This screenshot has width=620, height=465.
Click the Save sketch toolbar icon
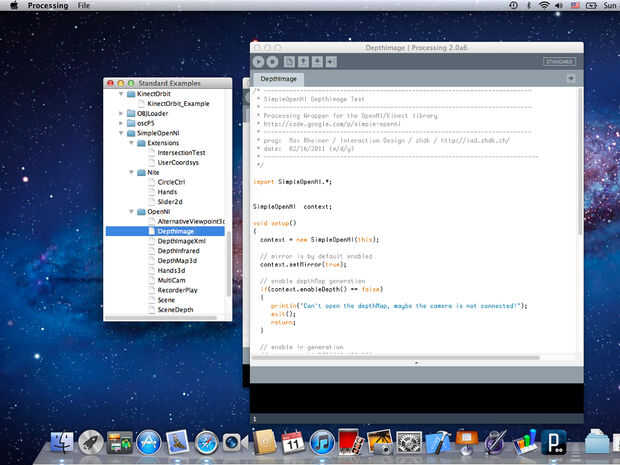click(318, 61)
